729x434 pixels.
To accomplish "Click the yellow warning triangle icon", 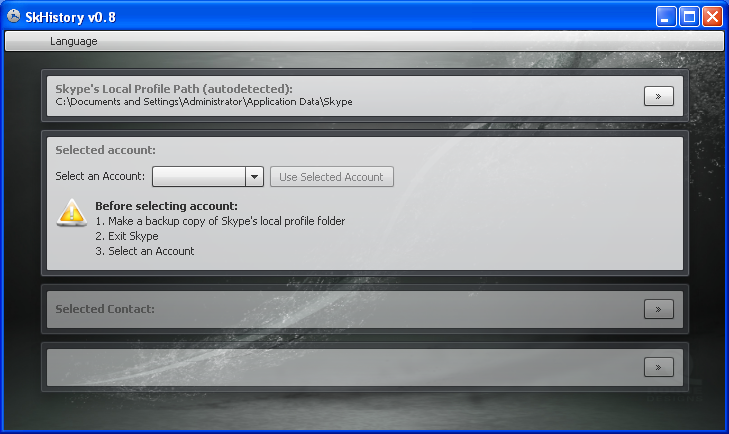I will click(72, 213).
